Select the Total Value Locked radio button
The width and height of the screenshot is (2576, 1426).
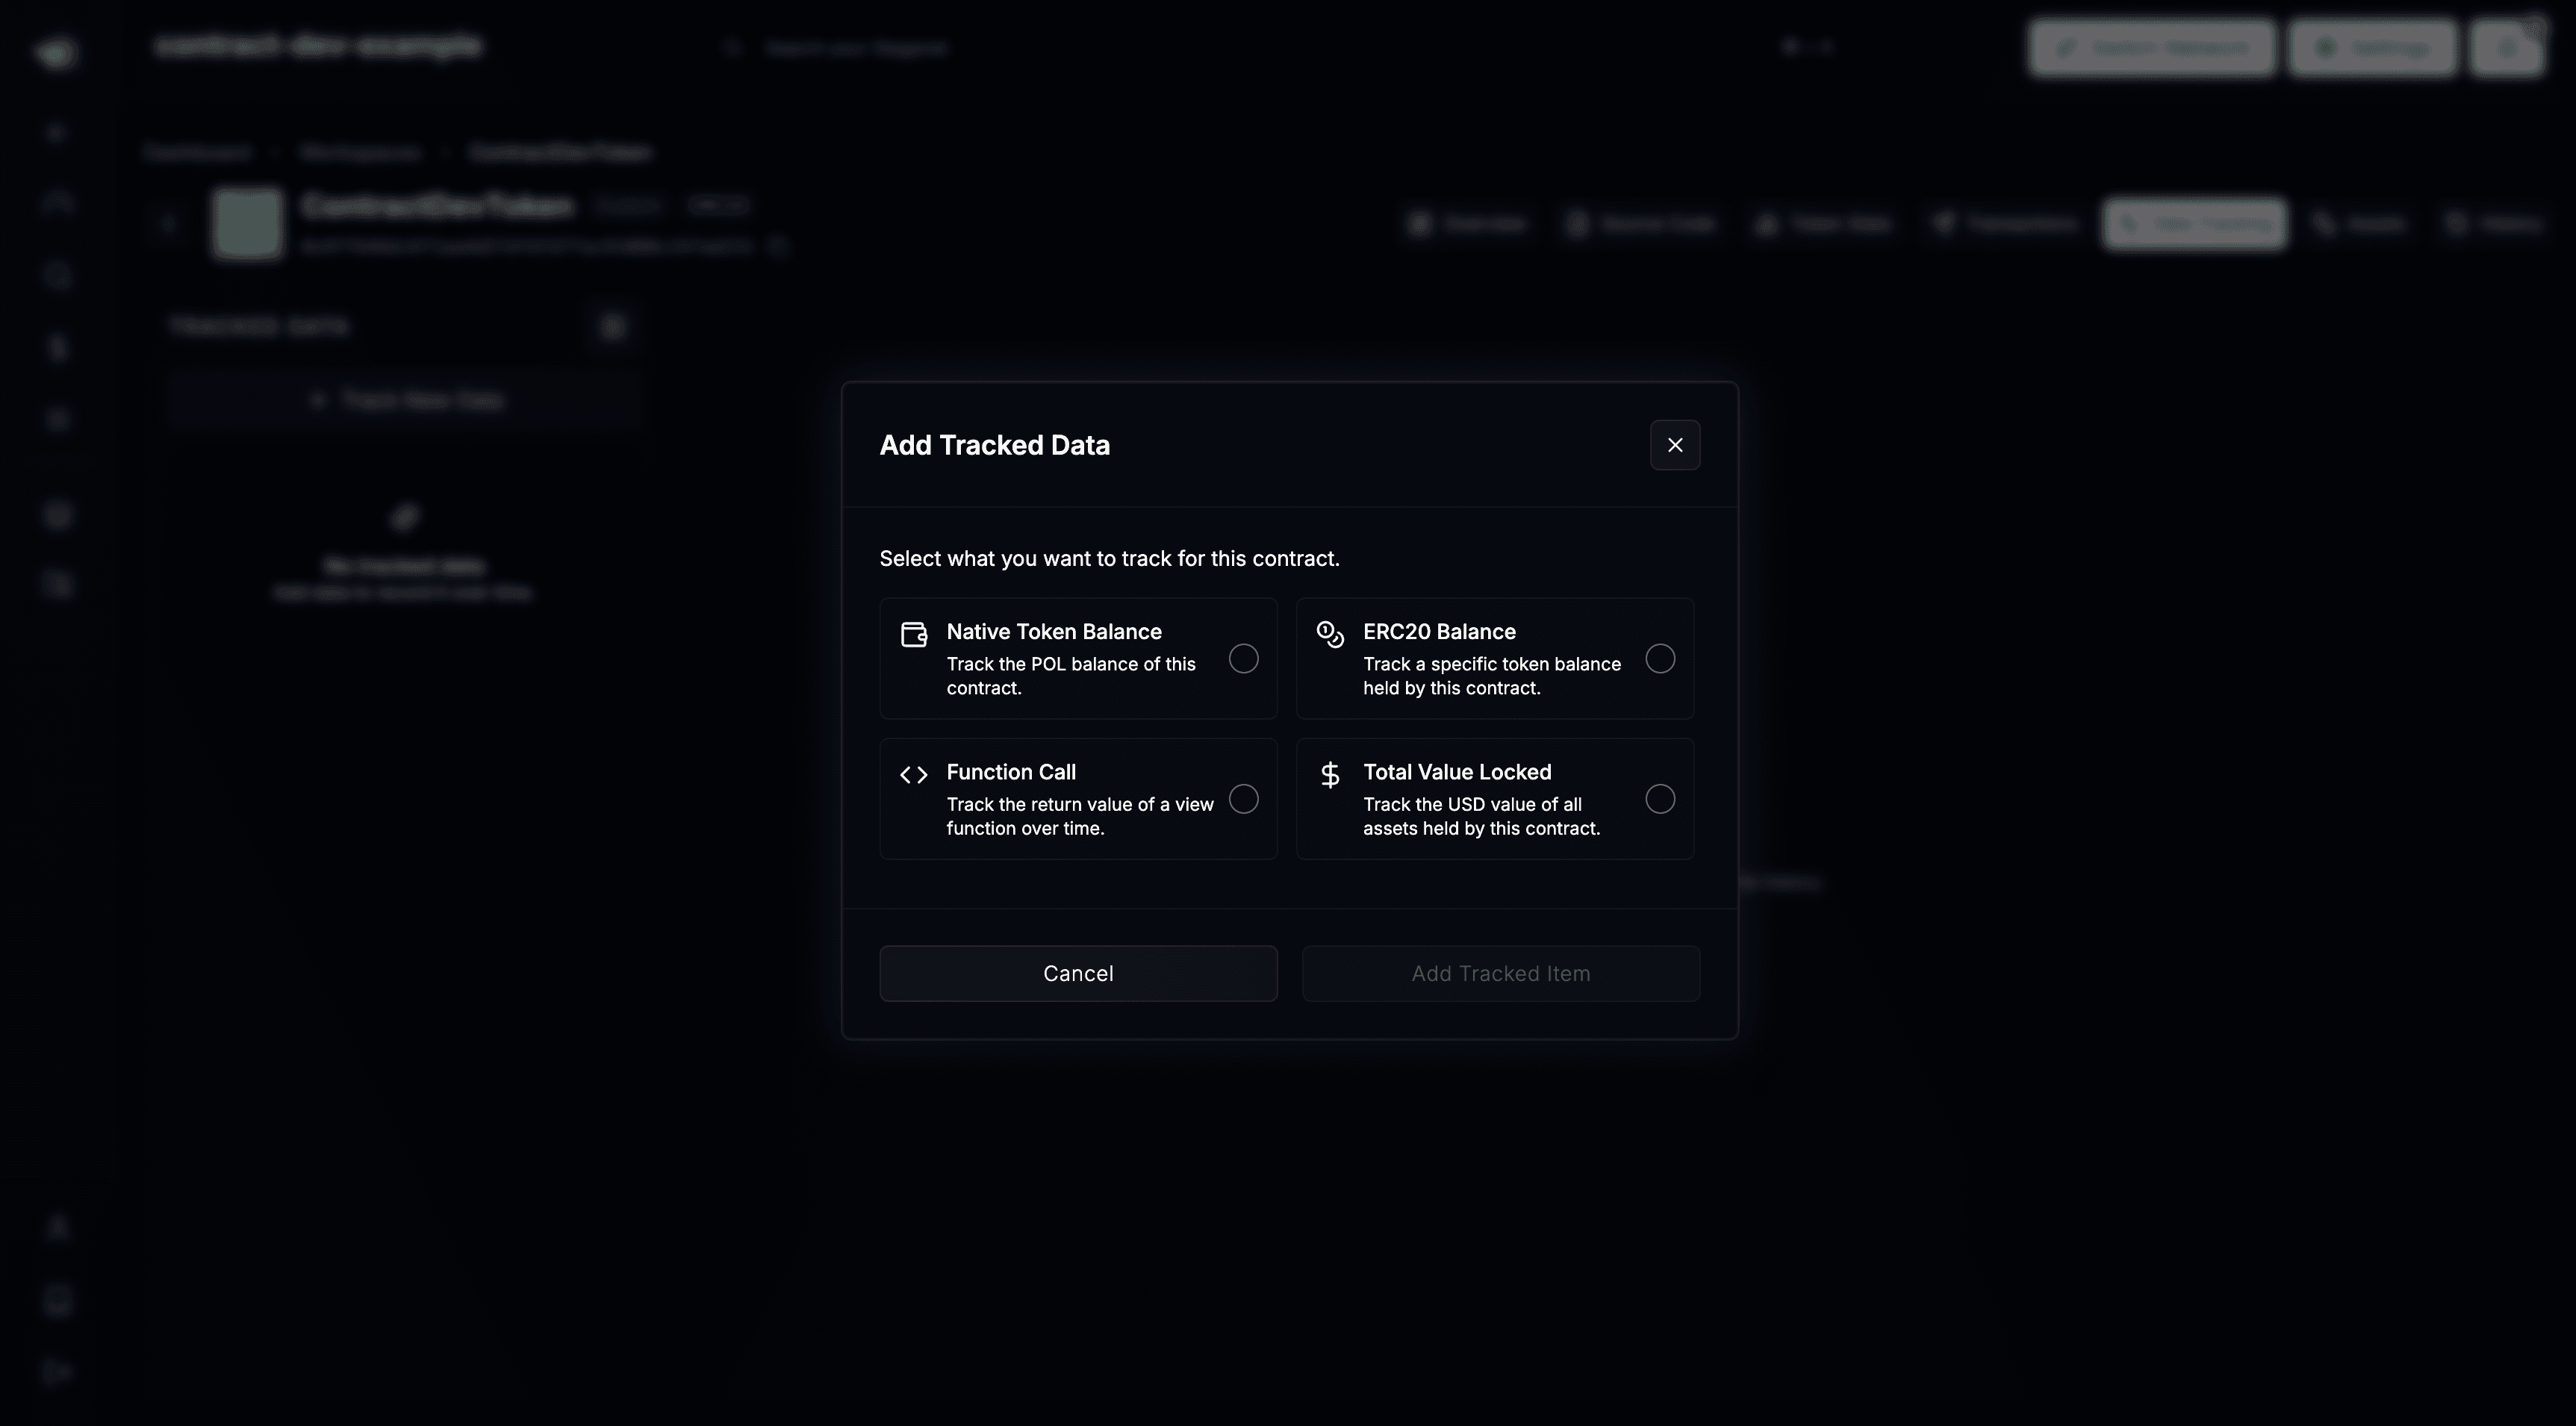[x=1660, y=799]
